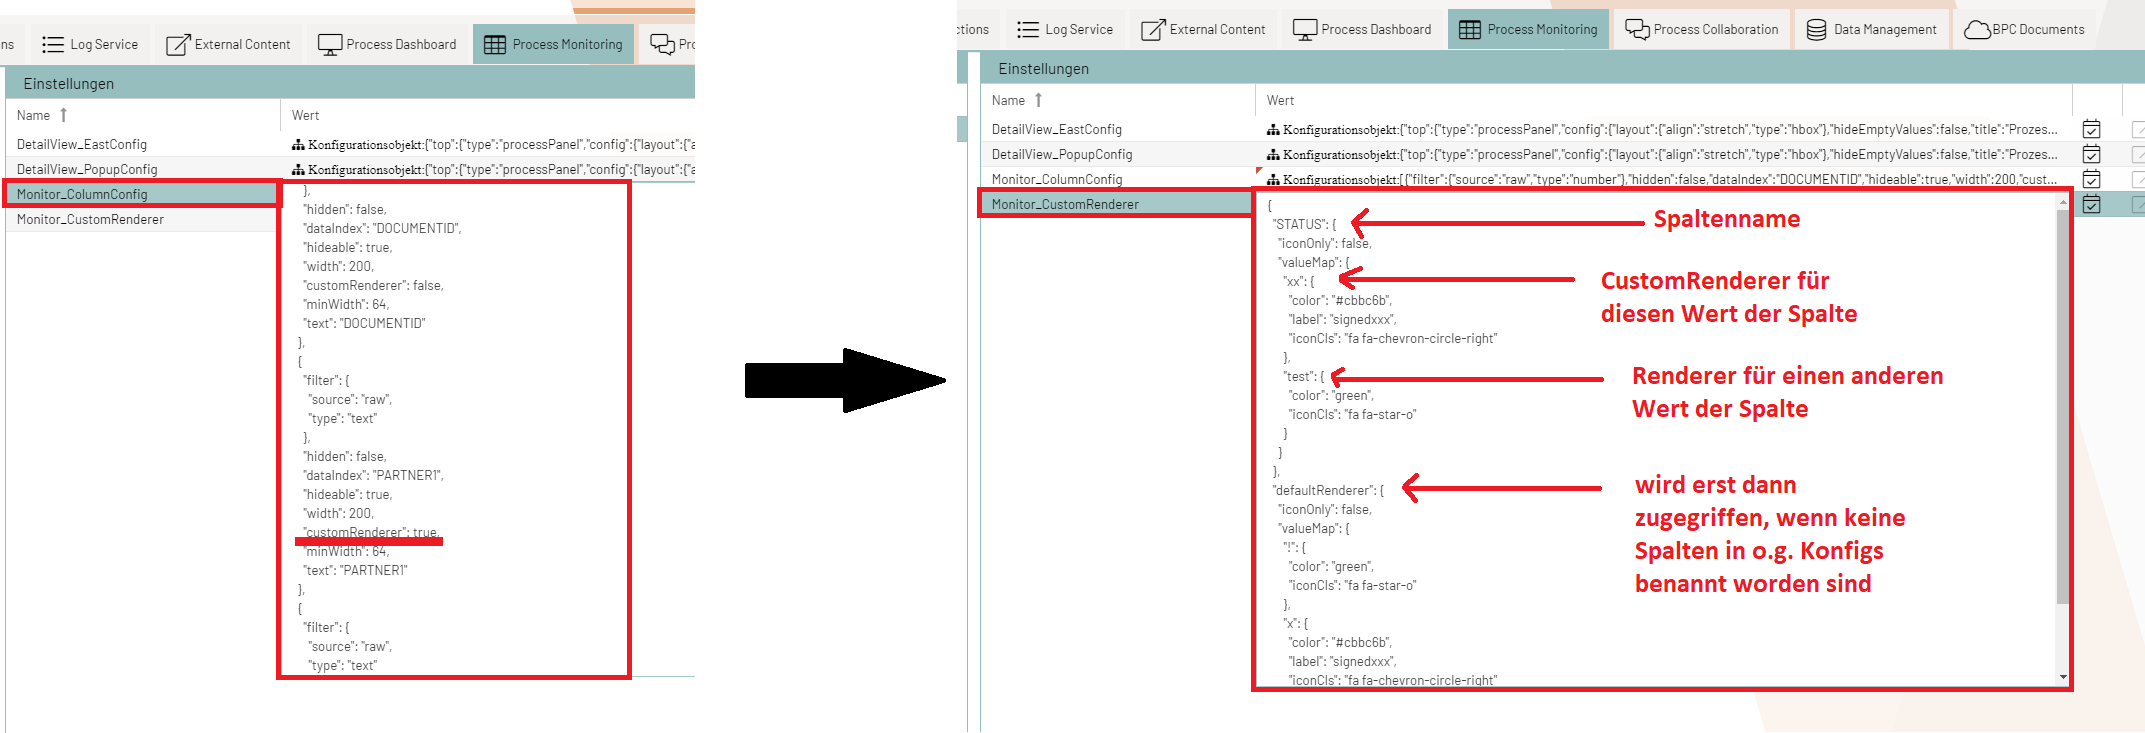The height and width of the screenshot is (733, 2145).
Task: Open the Data Management tab
Action: pyautogui.click(x=1872, y=29)
